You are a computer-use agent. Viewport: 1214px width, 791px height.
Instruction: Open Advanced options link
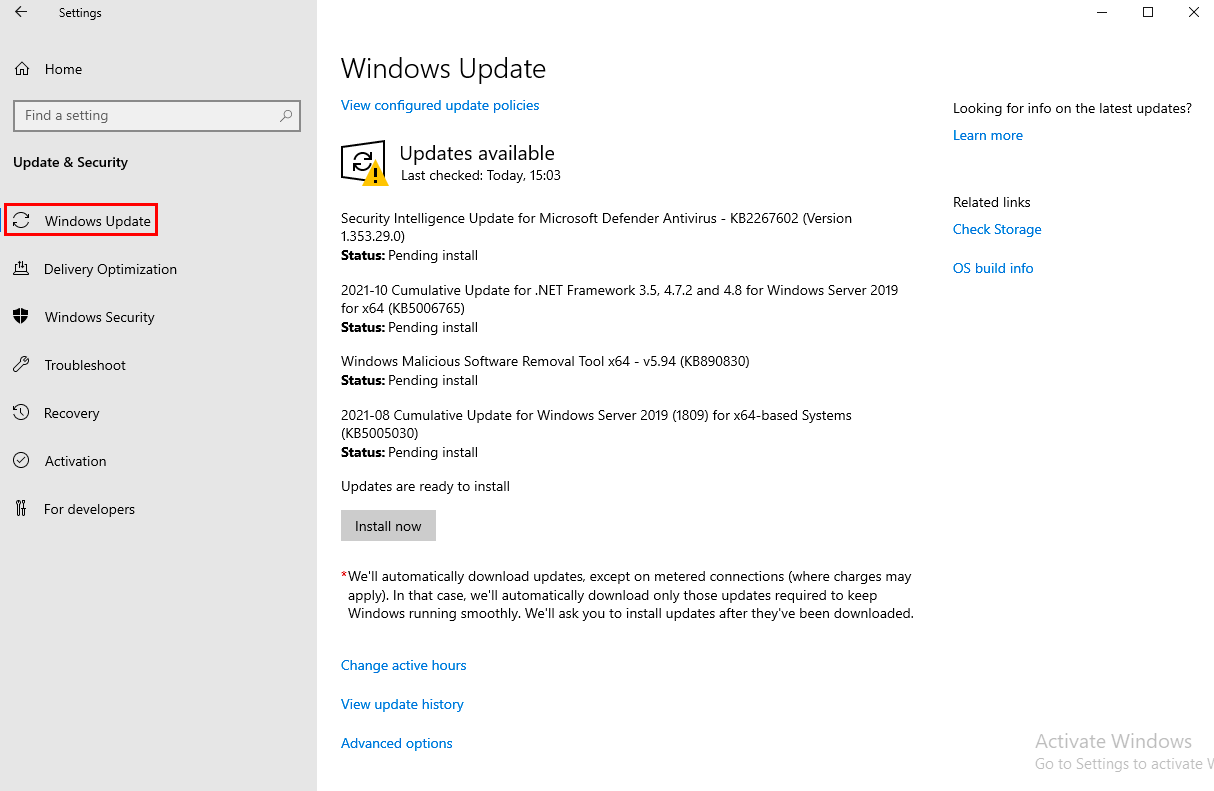point(397,743)
